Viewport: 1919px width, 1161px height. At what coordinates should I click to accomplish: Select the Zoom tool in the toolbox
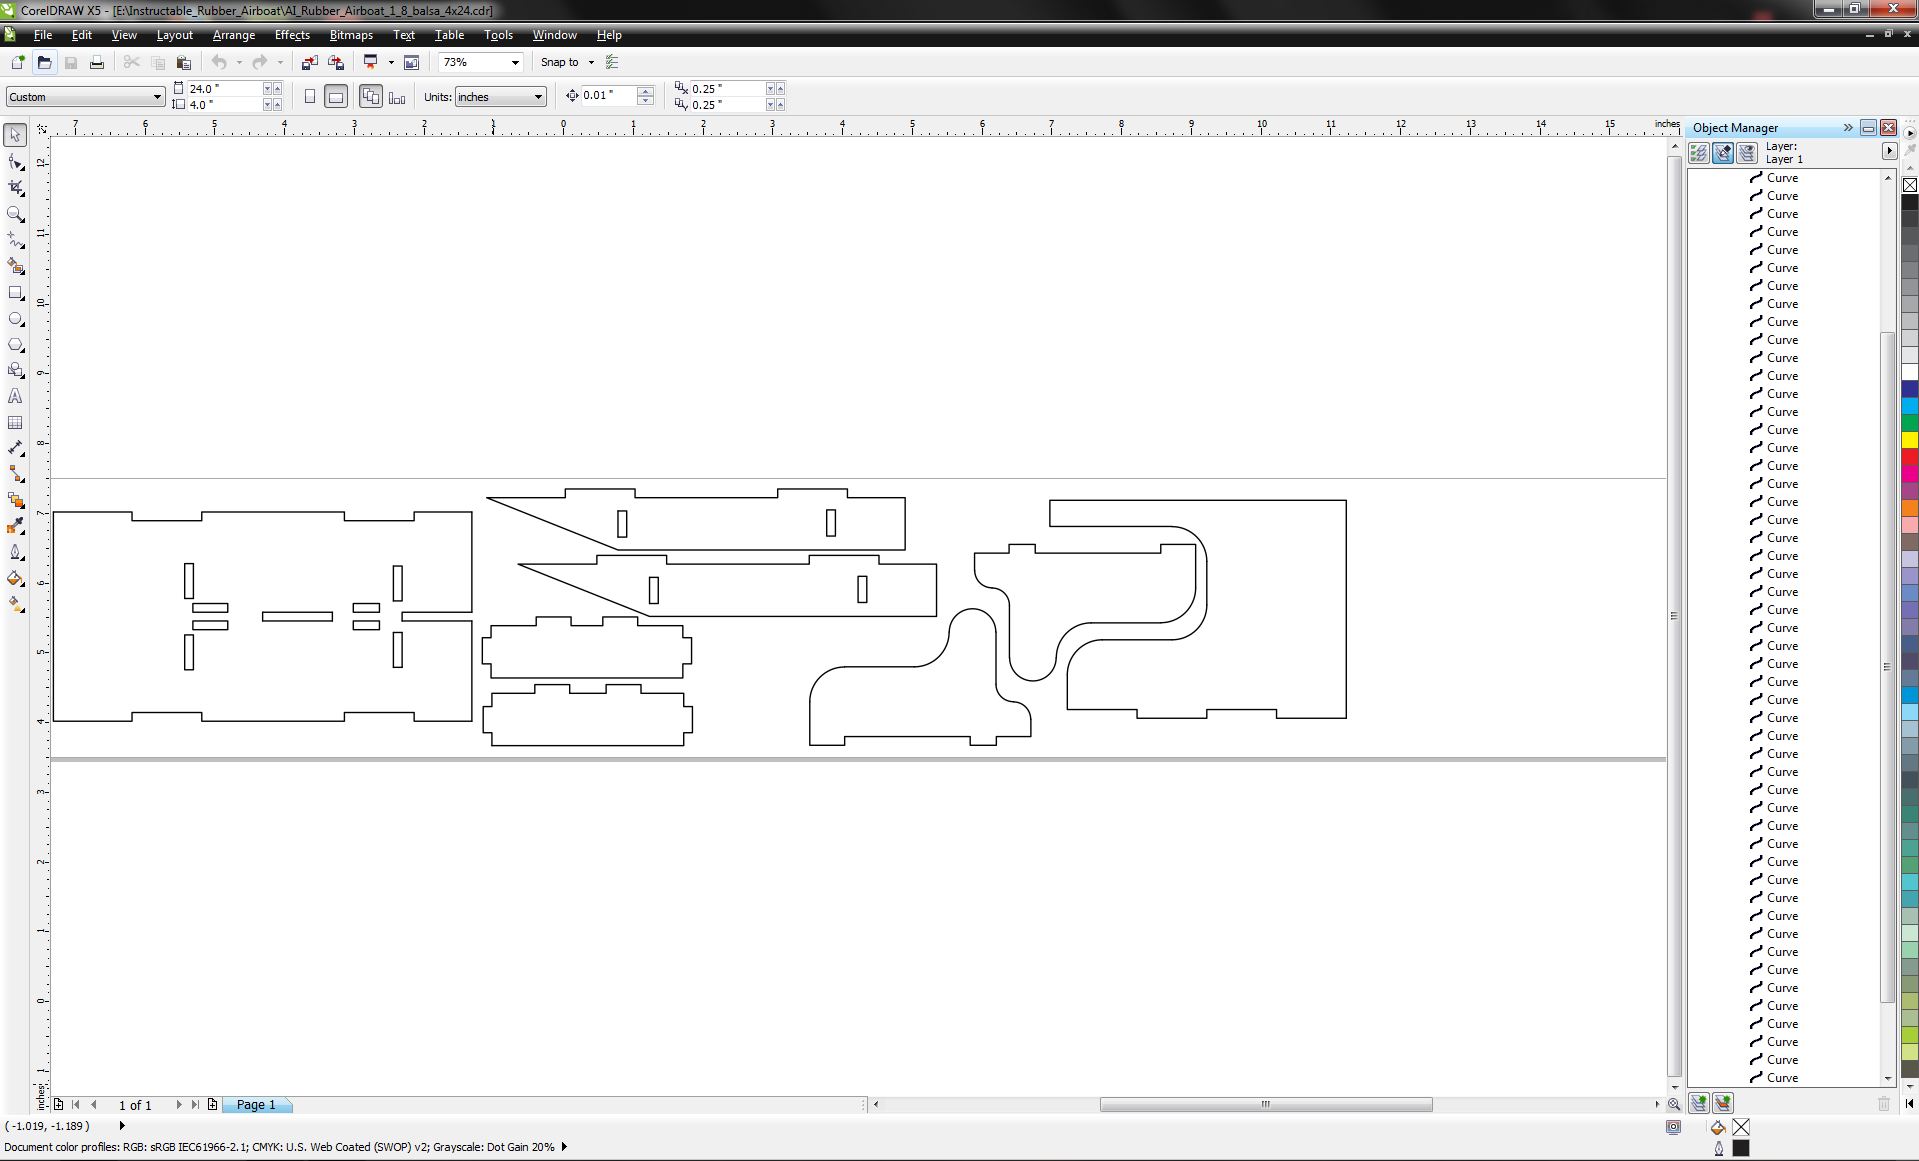click(15, 214)
